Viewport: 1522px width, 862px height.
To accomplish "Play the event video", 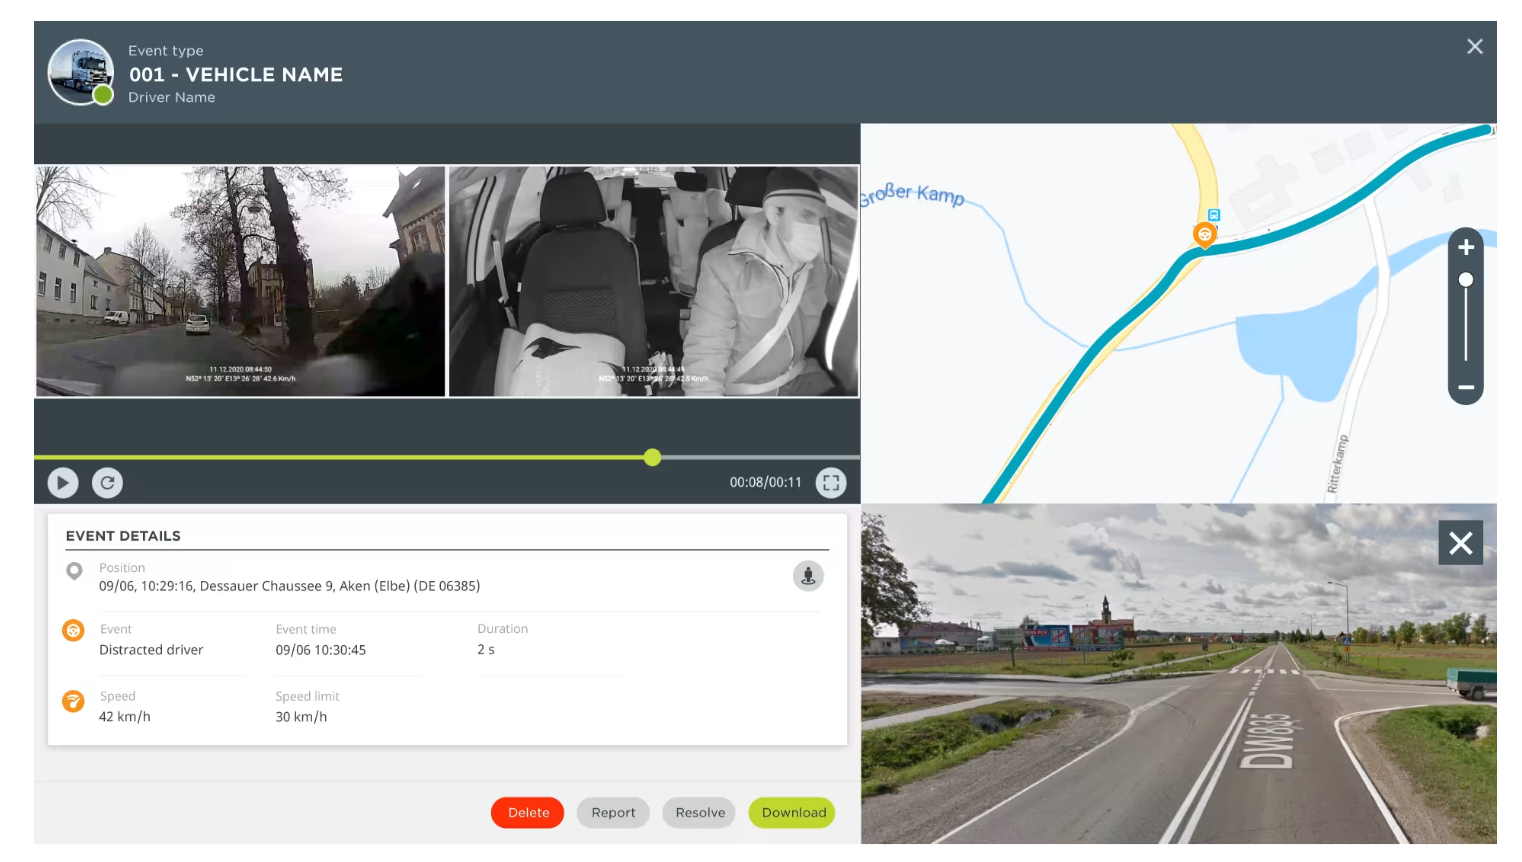I will (x=62, y=483).
